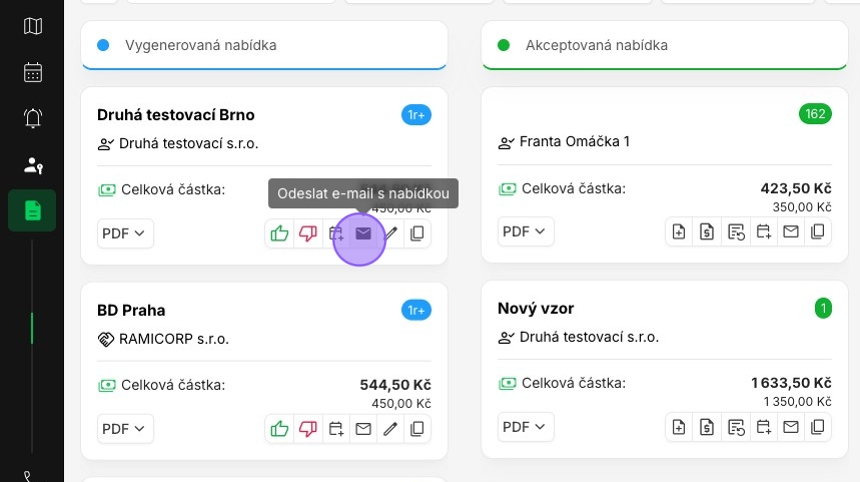Open PDF dropdown on Nový vzor card
Screen dimensions: 860x482
(x=526, y=428)
